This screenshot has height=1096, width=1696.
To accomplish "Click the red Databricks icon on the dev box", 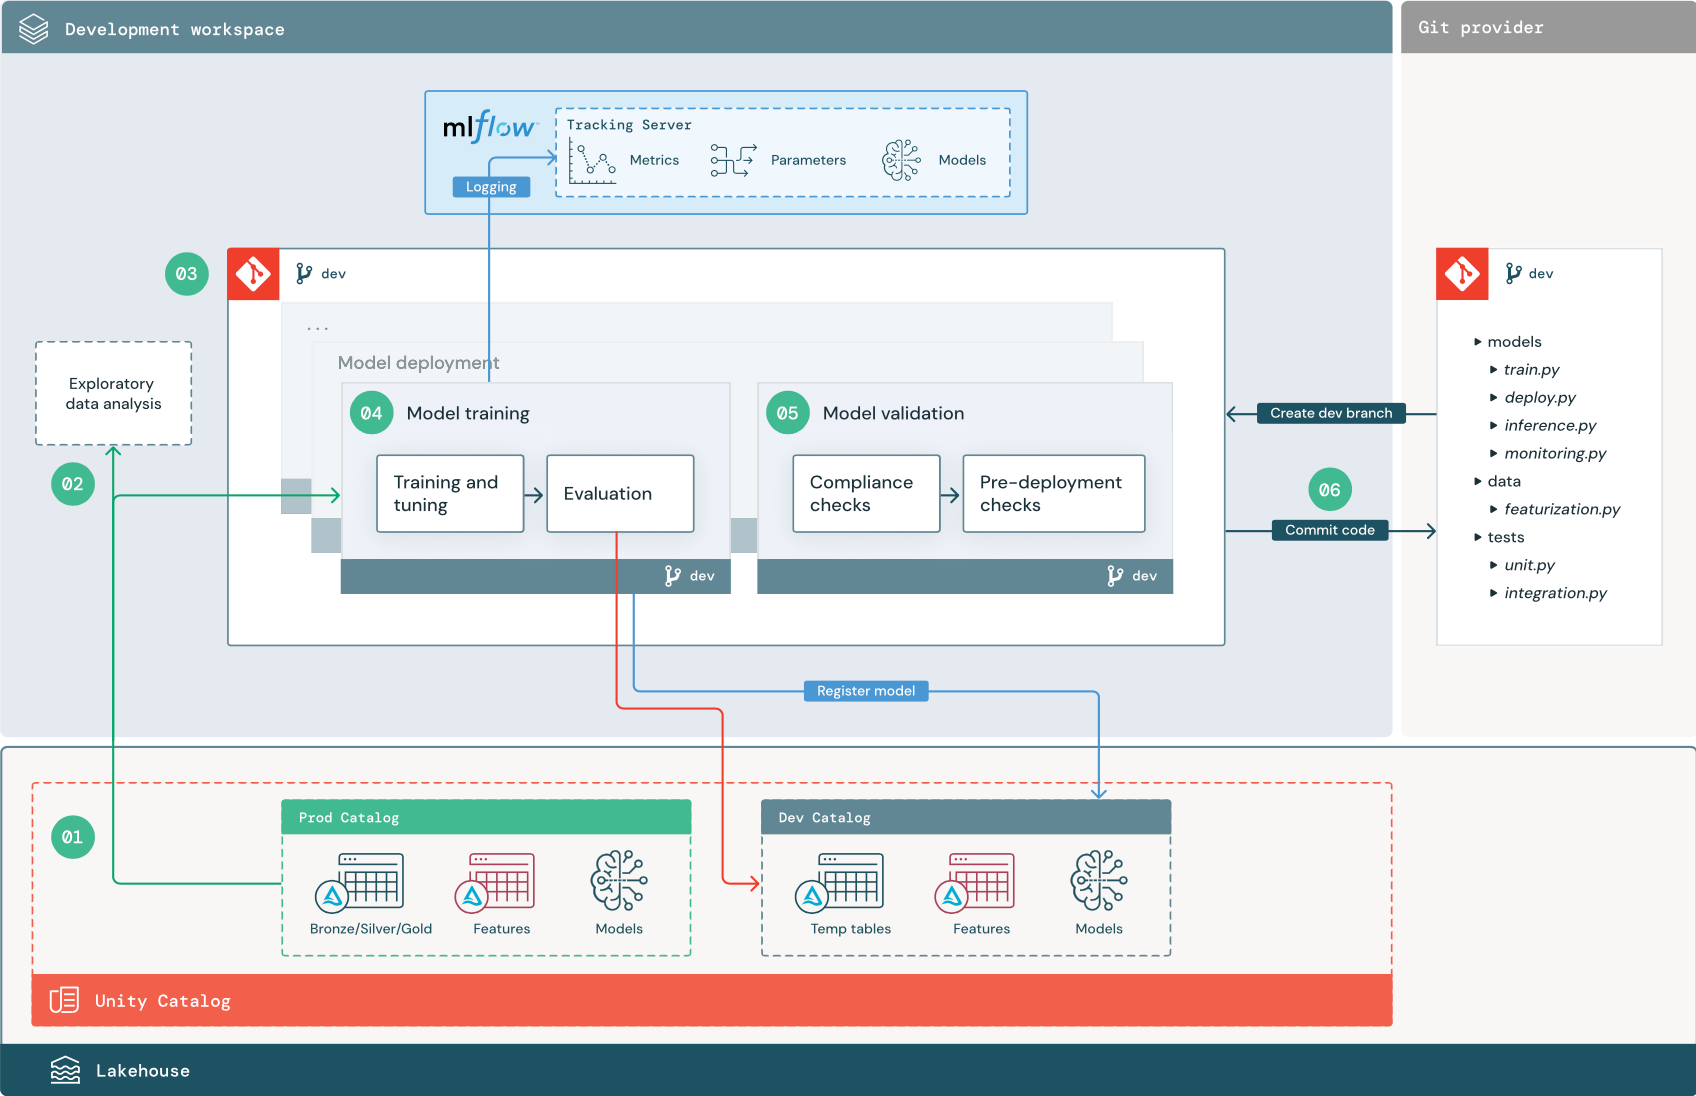I will (x=253, y=273).
